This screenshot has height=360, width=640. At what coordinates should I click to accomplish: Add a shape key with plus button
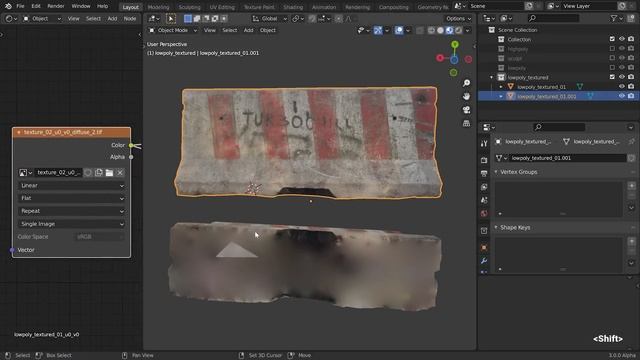[x=631, y=241]
